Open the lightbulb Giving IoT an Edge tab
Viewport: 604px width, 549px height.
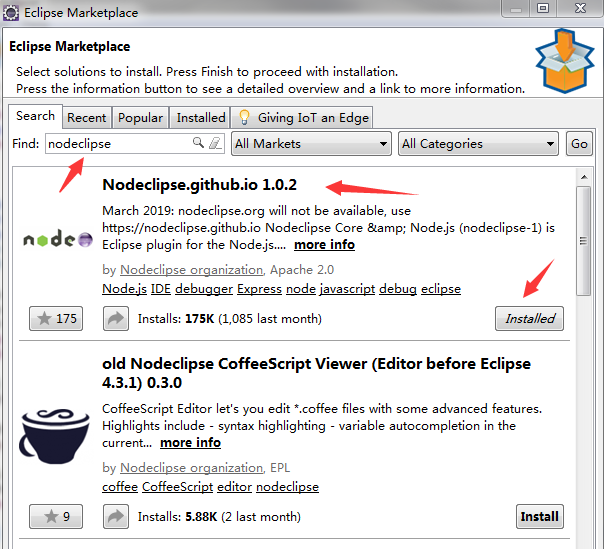pos(302,118)
